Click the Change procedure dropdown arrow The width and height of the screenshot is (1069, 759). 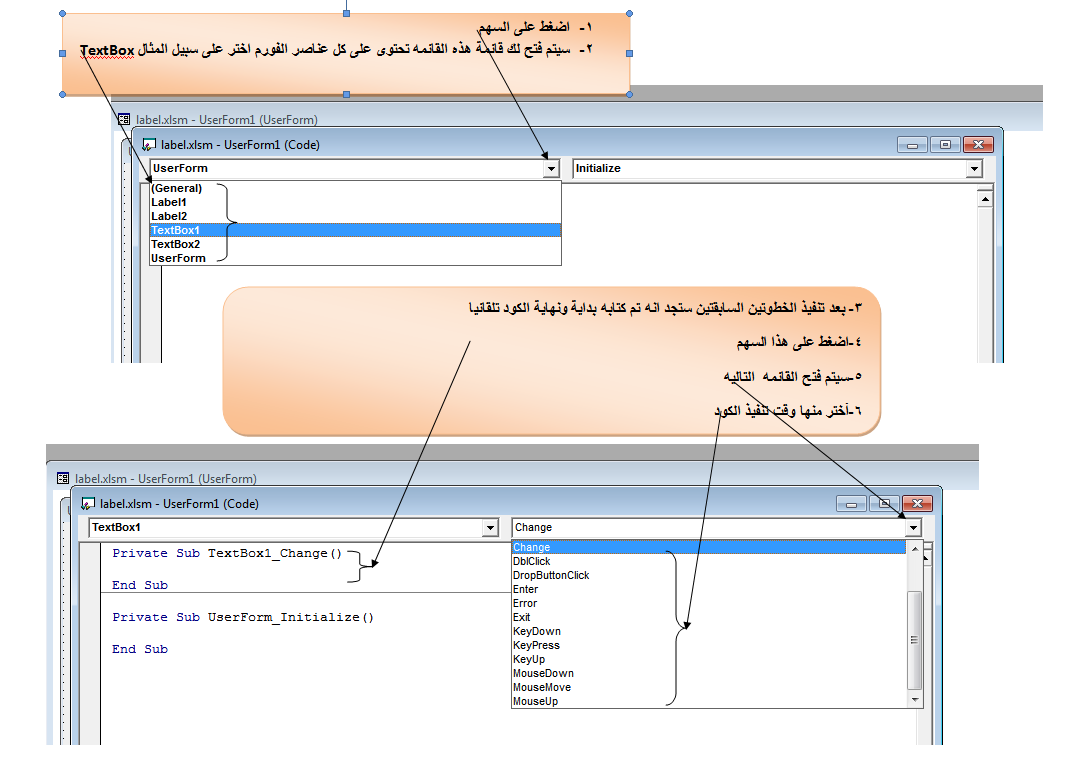[914, 528]
